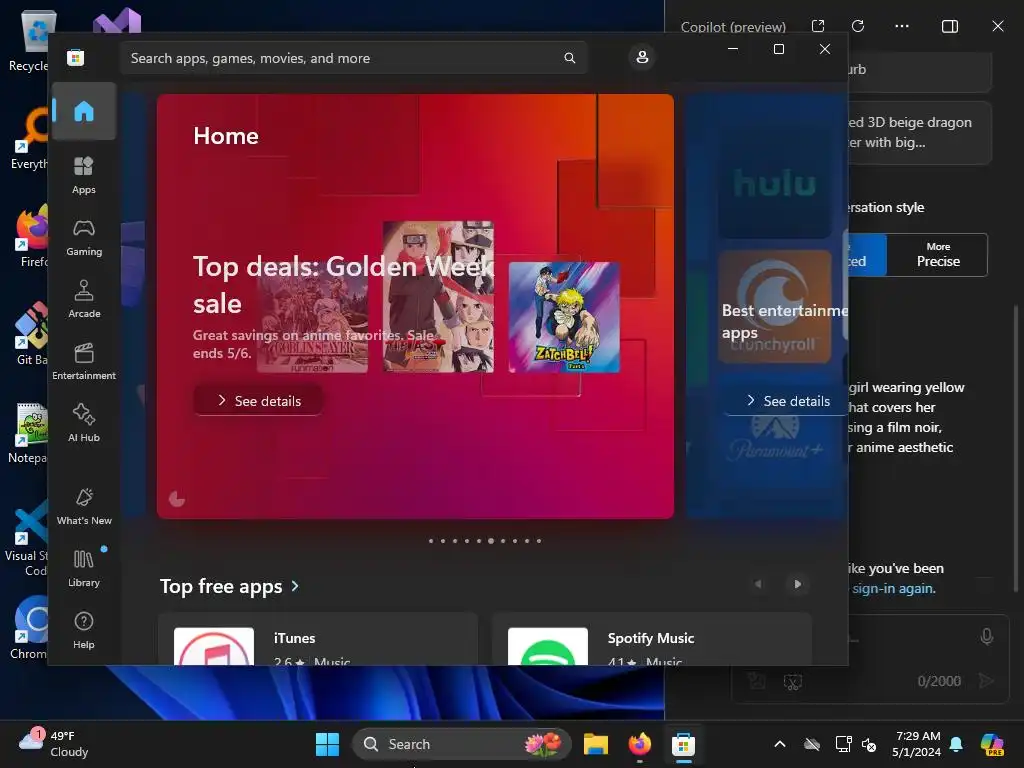This screenshot has width=1024, height=768.
Task: Open Copilot in new window icon
Action: point(818,26)
